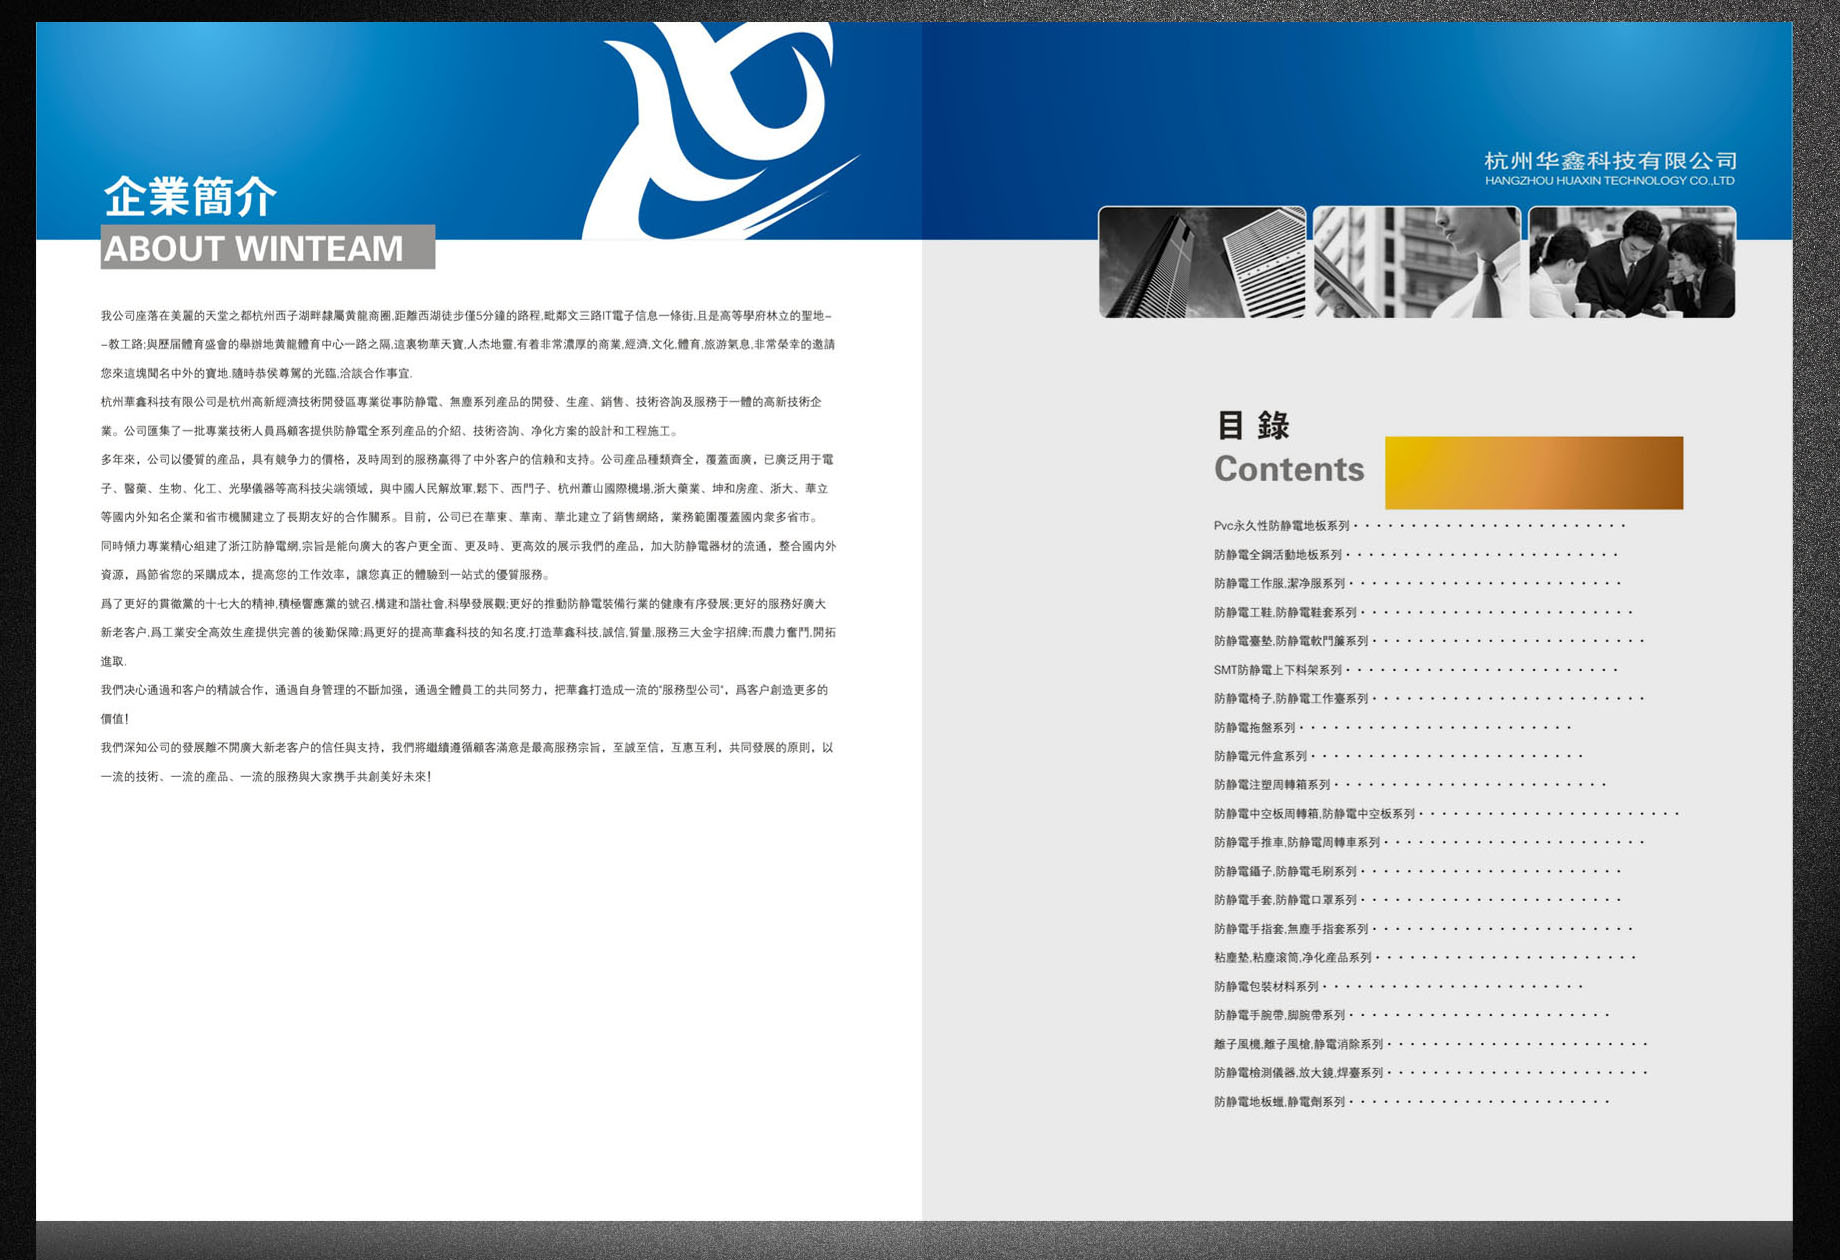Click the 企業簡介 heading
The image size is (1840, 1260).
pos(190,196)
